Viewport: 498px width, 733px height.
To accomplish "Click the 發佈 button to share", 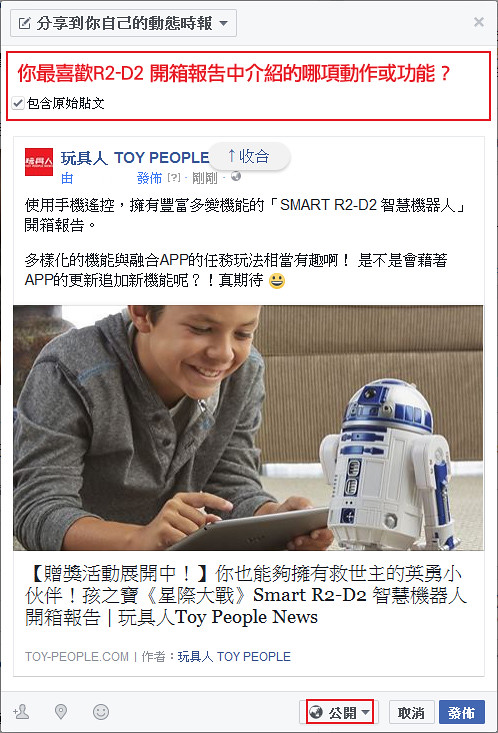I will coord(462,712).
